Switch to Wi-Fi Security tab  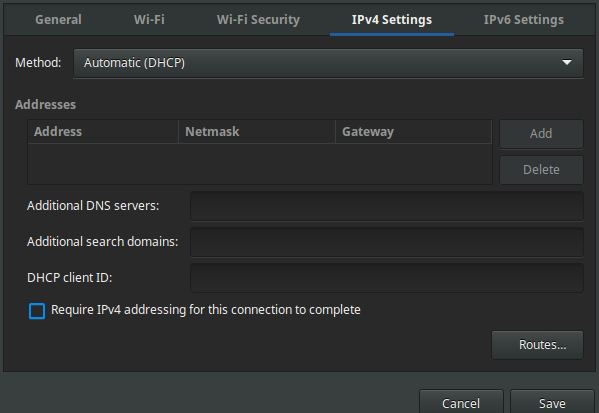click(258, 19)
